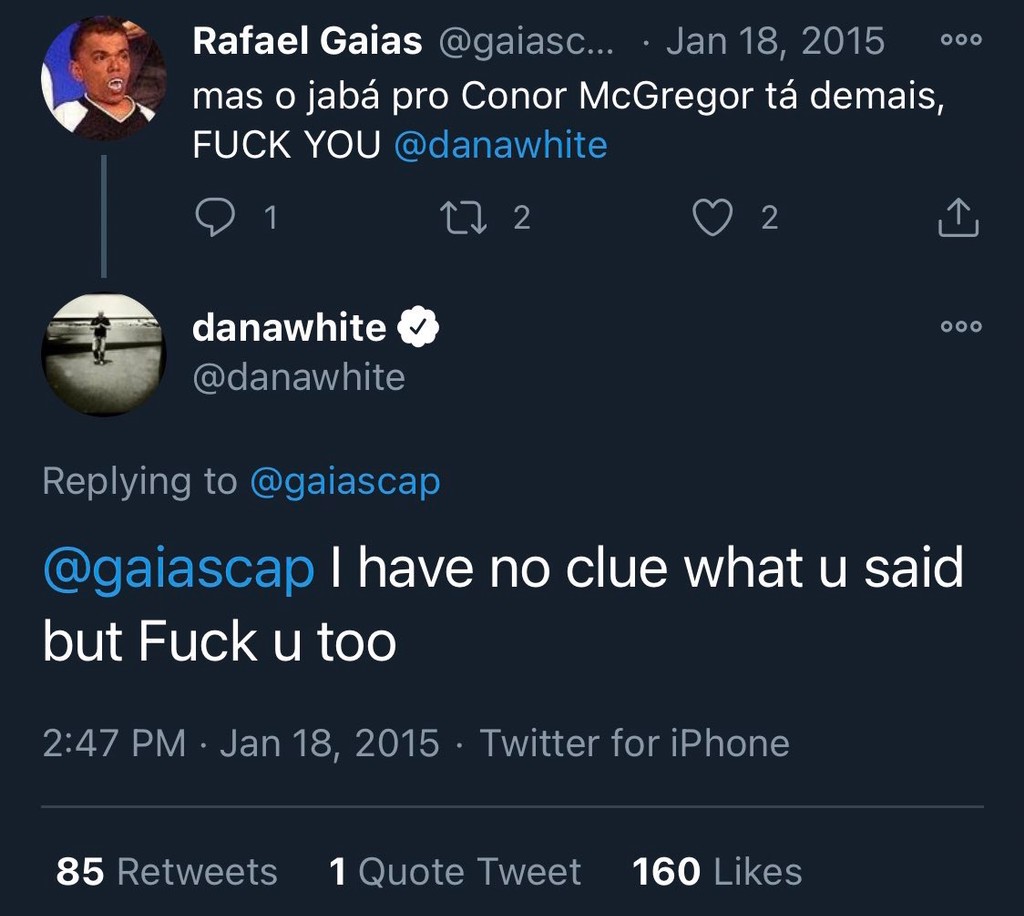Open the more options dots on Rafael's tweet

[961, 41]
